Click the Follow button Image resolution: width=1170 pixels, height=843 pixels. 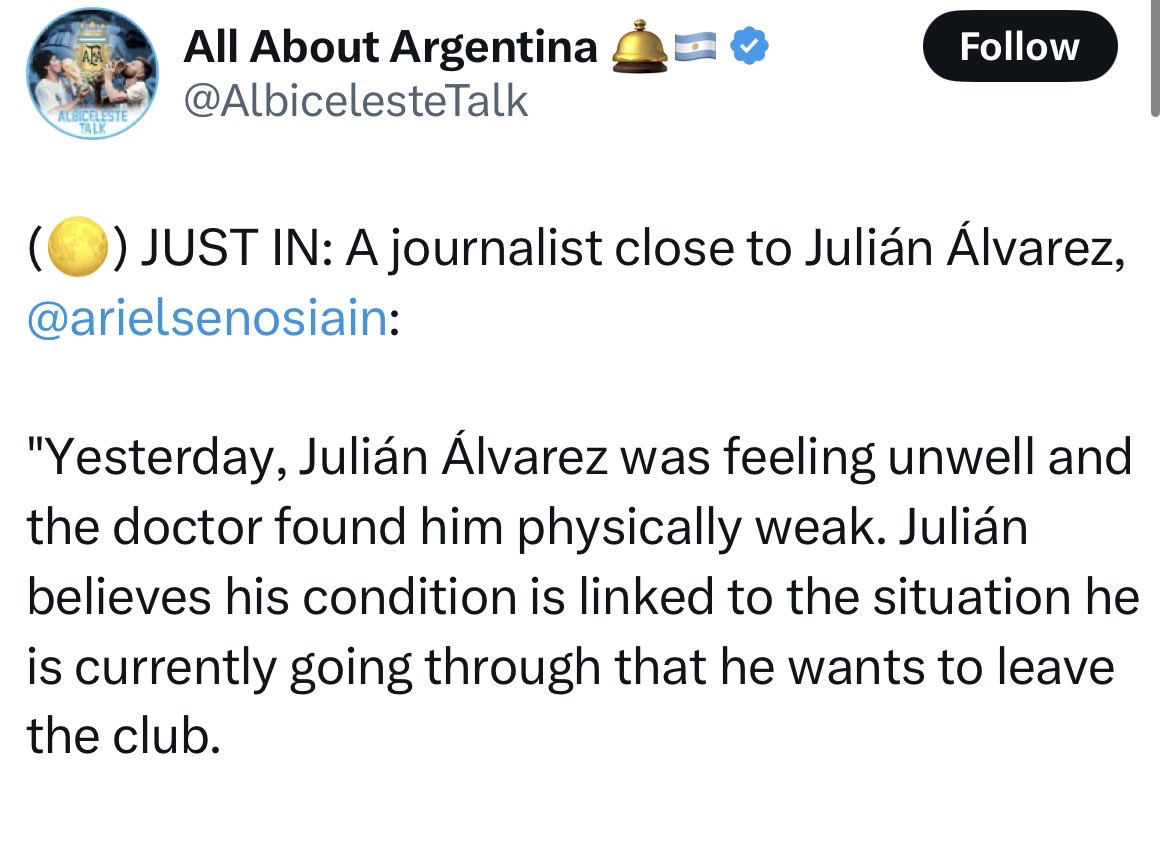tap(1019, 46)
